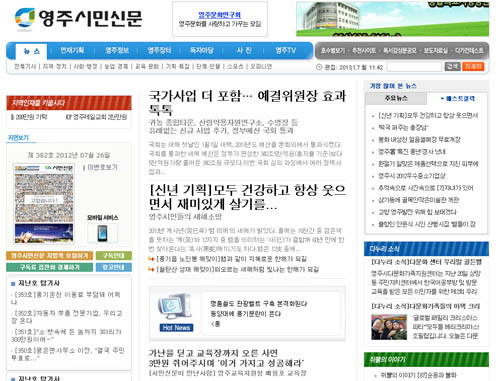Click the 영주시민신문 logo
500x381 pixels.
(x=79, y=18)
